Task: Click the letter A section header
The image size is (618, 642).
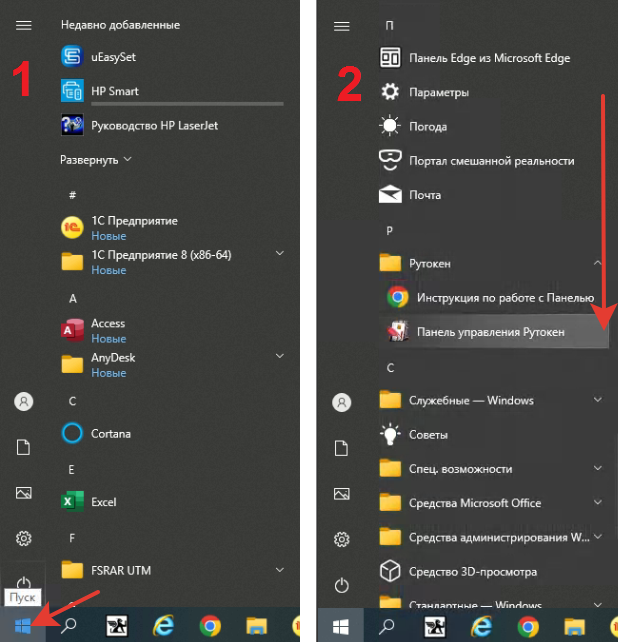Action: pyautogui.click(x=73, y=298)
